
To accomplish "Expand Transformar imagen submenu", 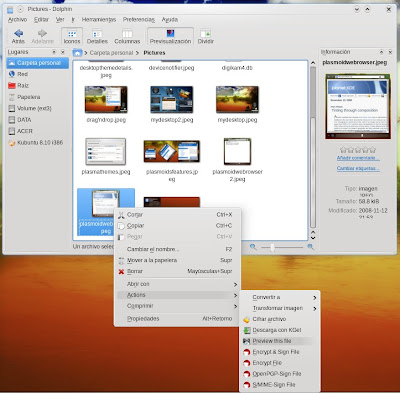I will 280,308.
